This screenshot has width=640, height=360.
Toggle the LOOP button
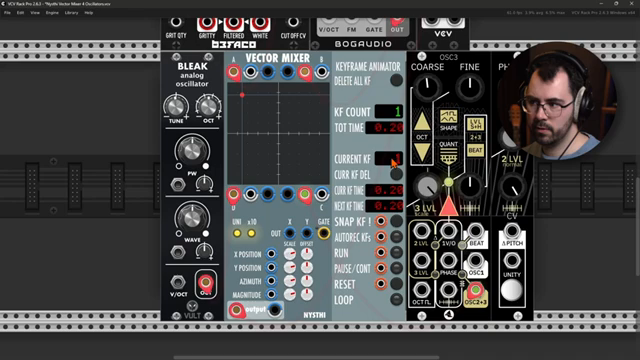pos(396,299)
